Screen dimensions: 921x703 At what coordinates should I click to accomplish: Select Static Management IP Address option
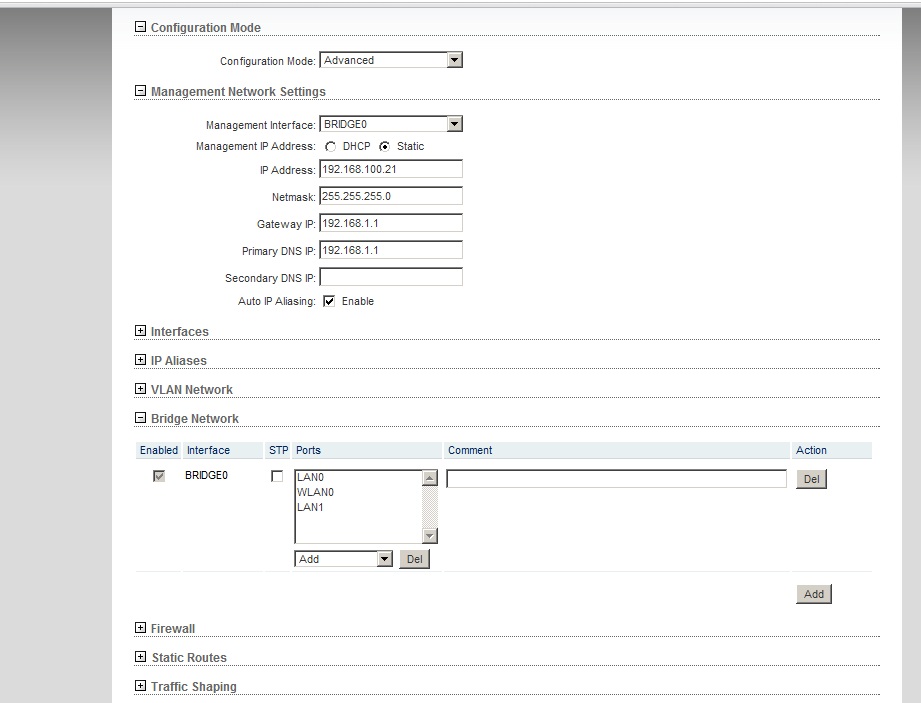coord(384,147)
